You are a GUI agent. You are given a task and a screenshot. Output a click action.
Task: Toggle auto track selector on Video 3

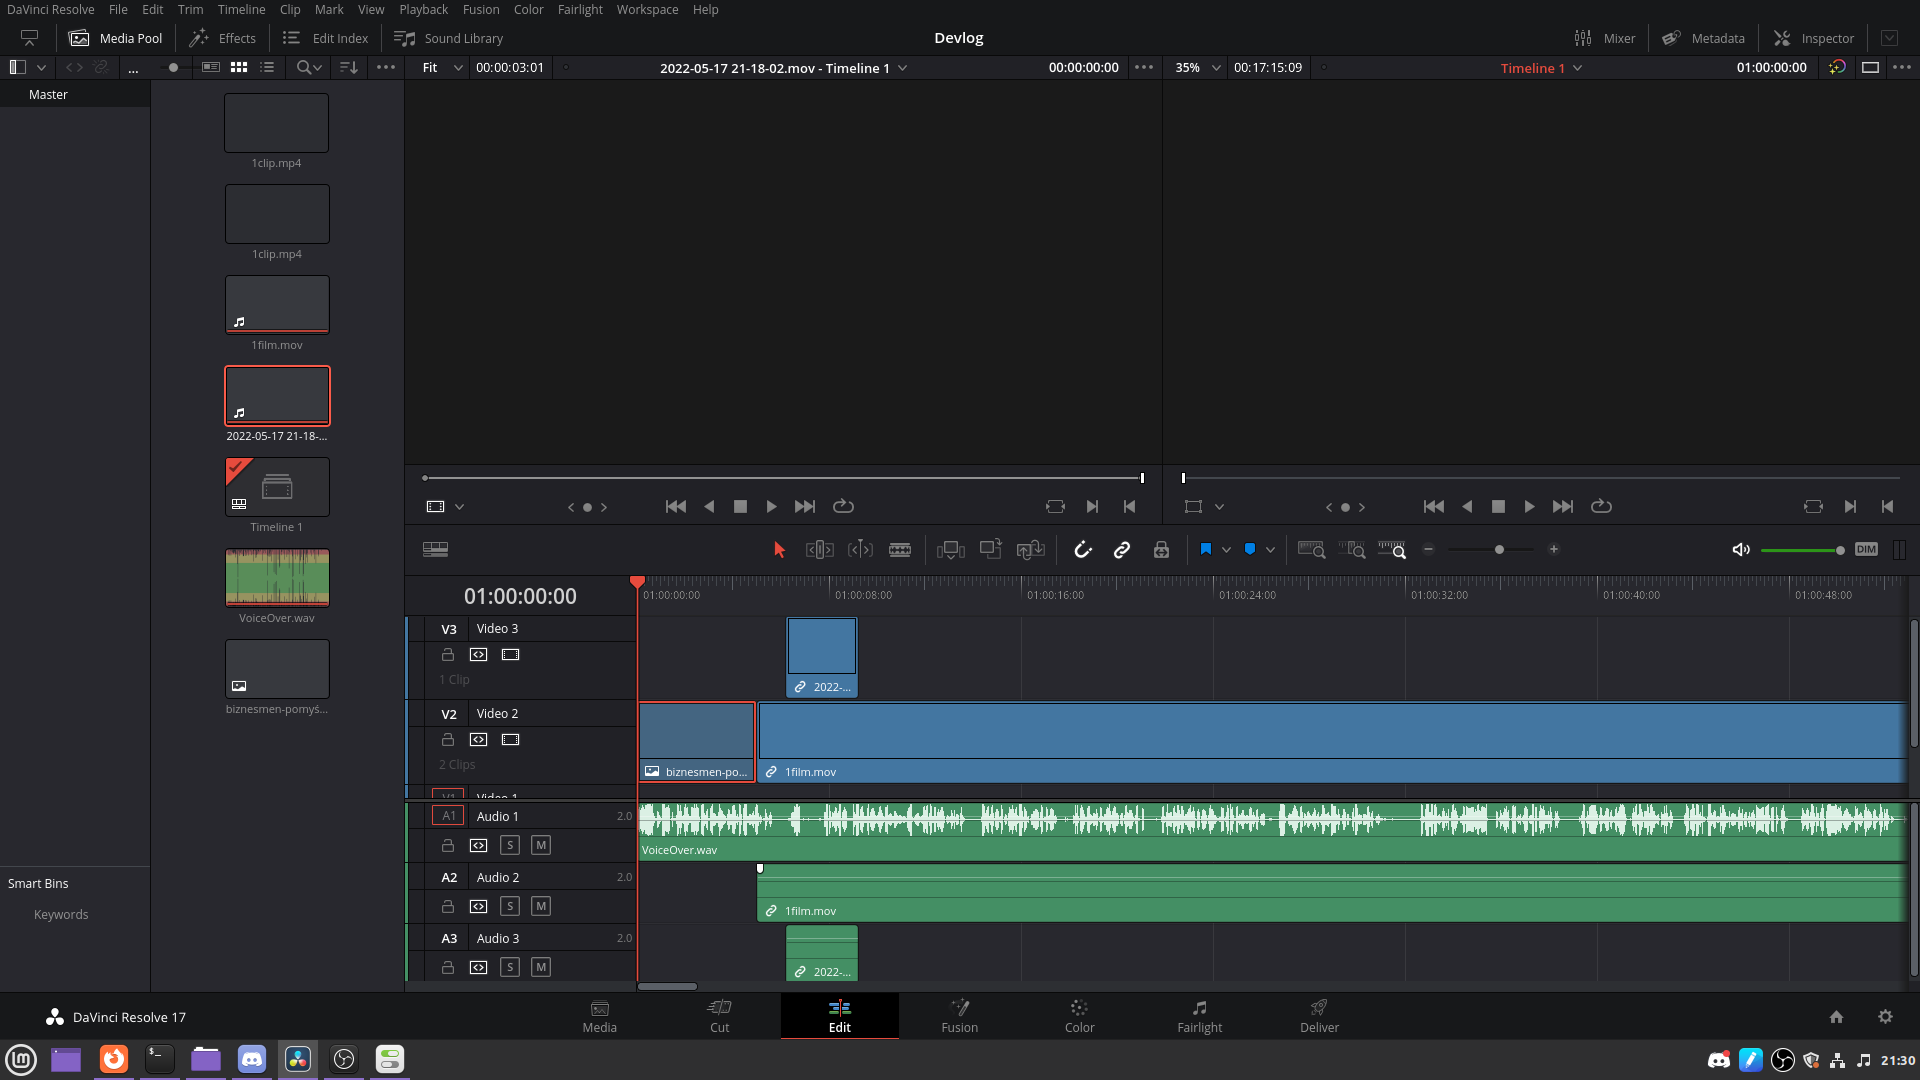tap(479, 655)
